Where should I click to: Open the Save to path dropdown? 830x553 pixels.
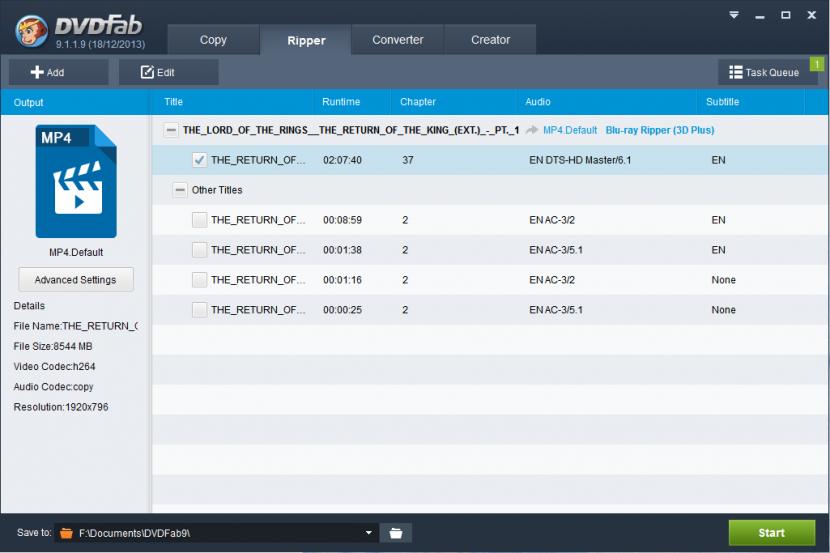tap(368, 533)
